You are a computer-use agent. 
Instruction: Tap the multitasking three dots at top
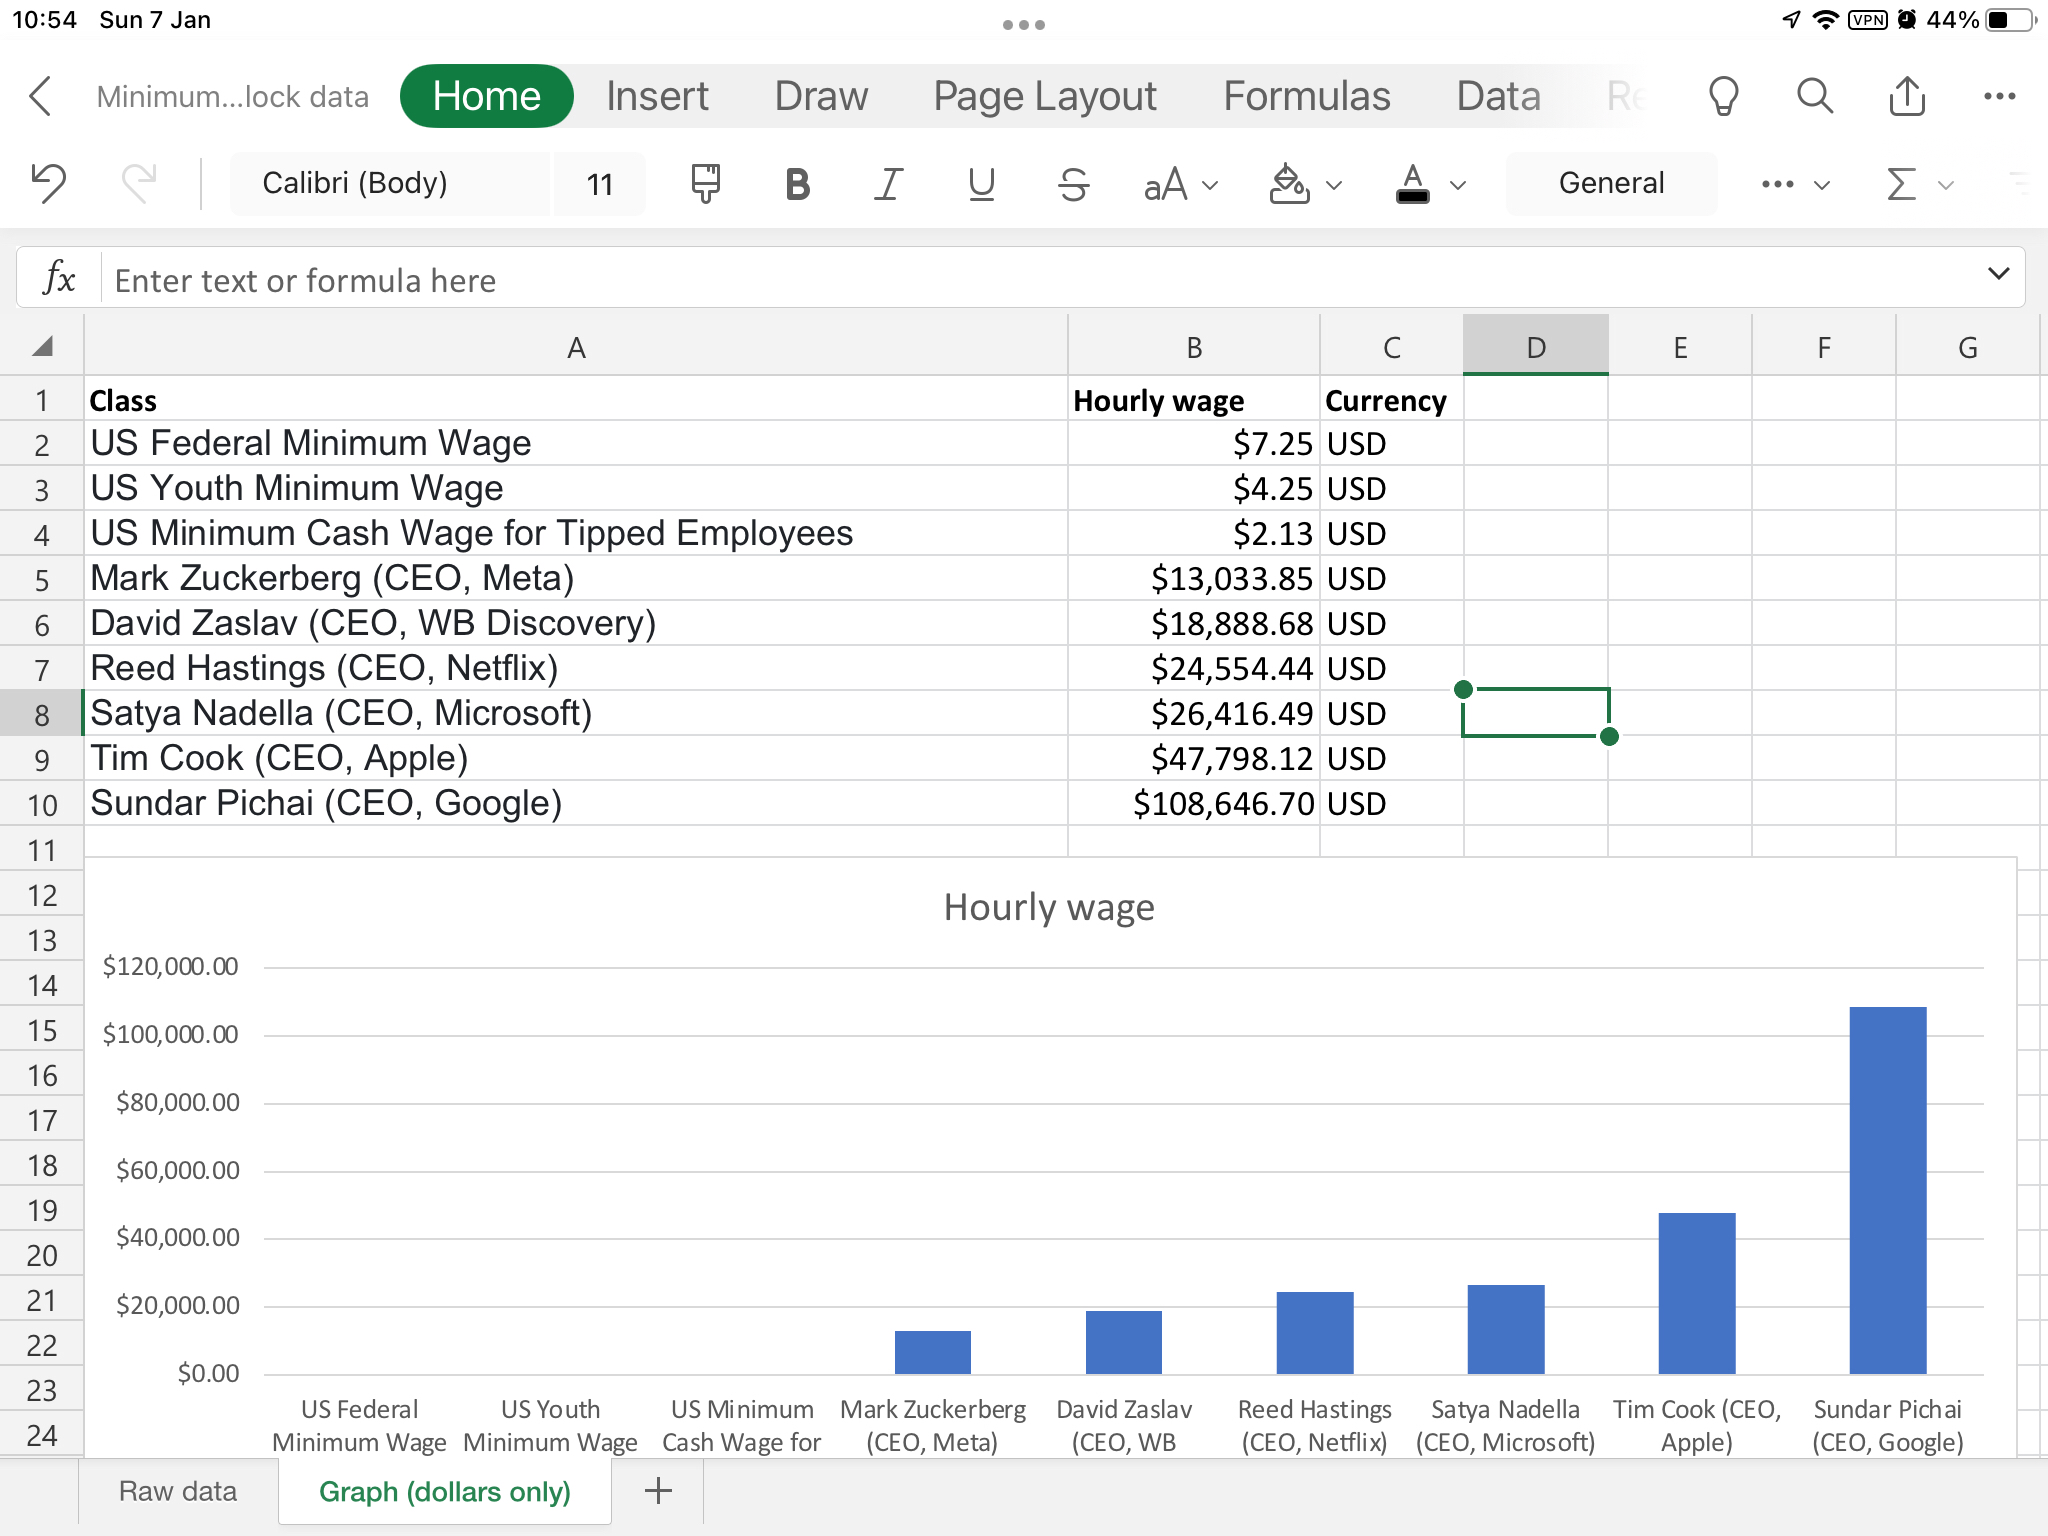tap(1024, 24)
